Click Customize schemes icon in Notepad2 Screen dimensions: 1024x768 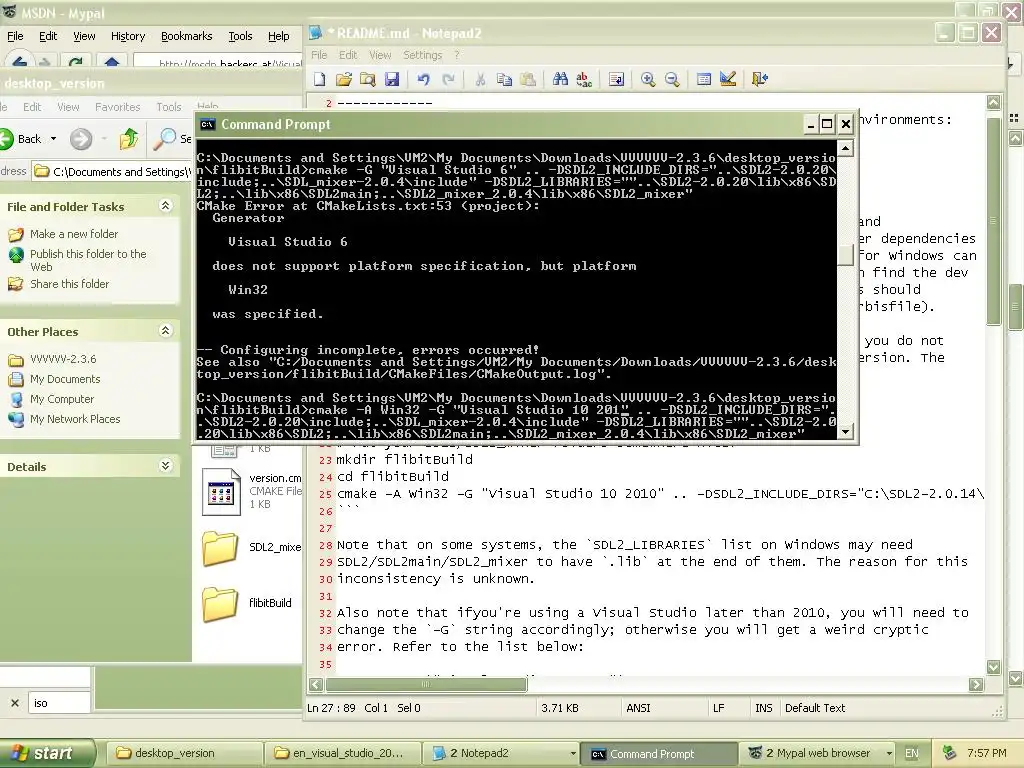(728, 79)
